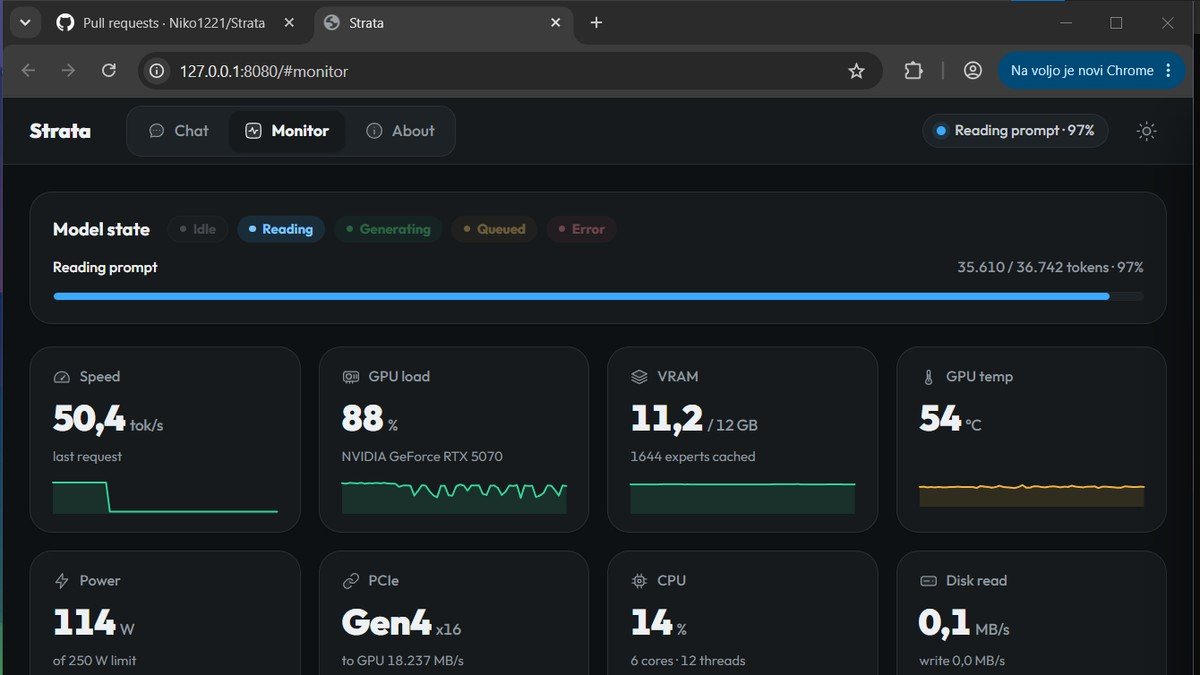Toggle the light/dark theme sun icon
The height and width of the screenshot is (675, 1200).
pos(1147,131)
